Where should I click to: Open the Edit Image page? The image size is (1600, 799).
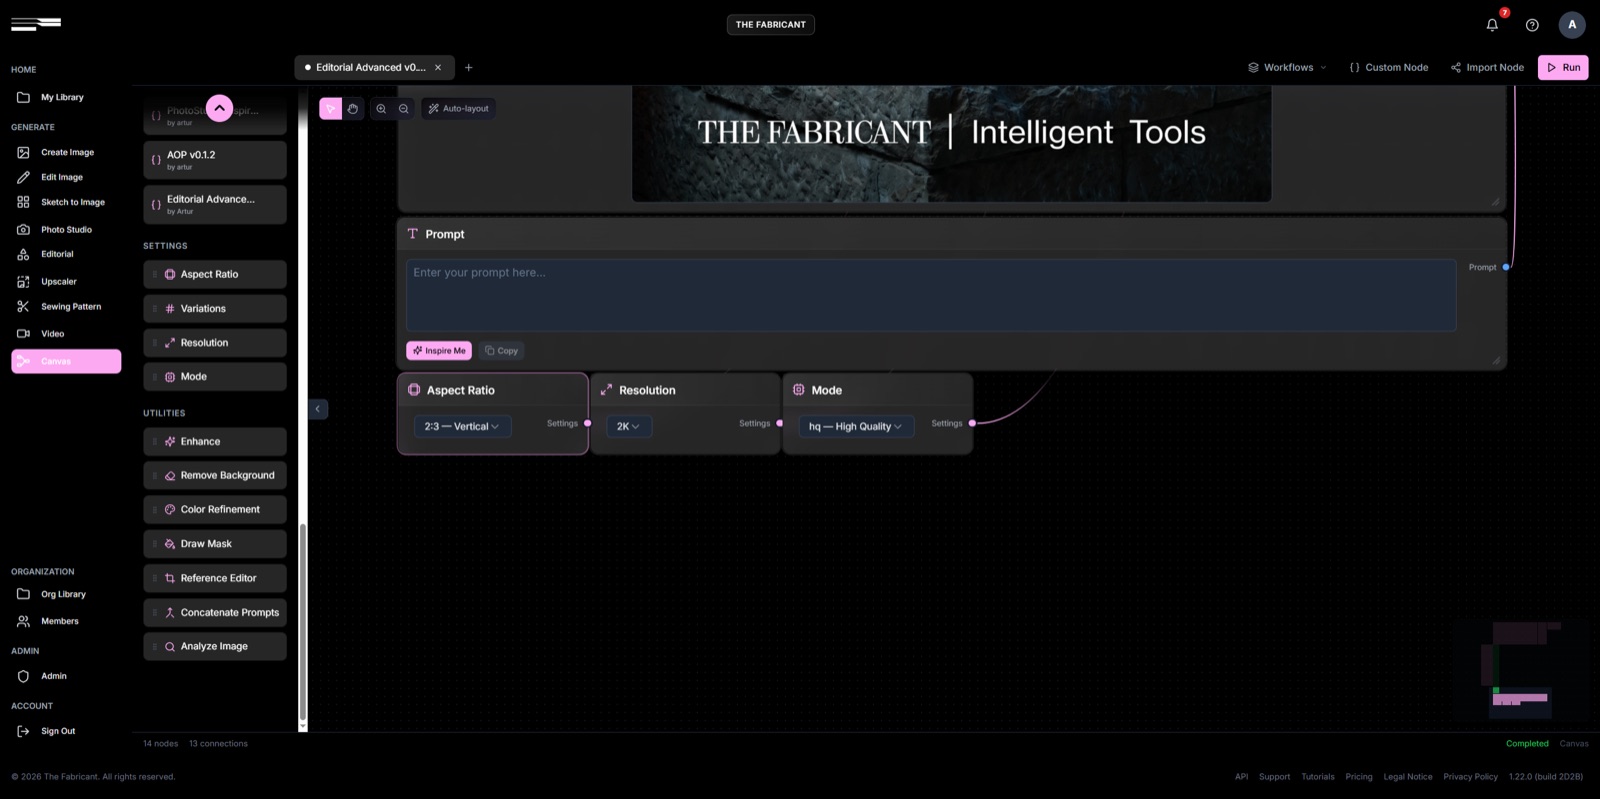pyautogui.click(x=61, y=177)
